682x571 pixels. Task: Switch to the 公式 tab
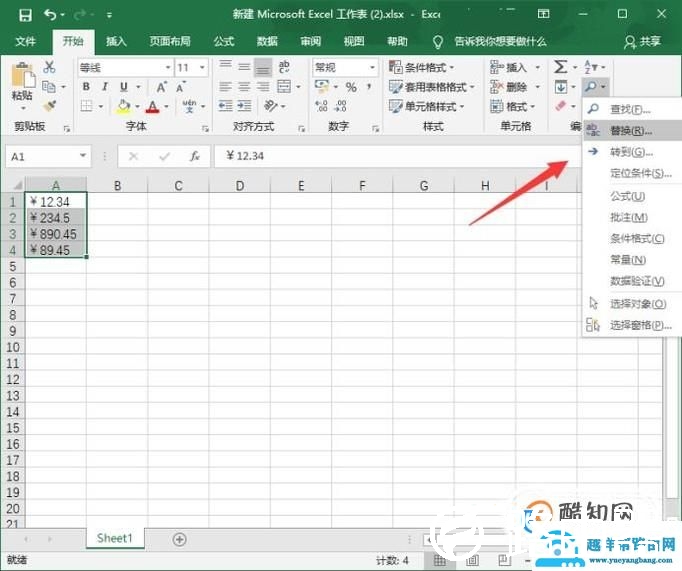point(224,41)
